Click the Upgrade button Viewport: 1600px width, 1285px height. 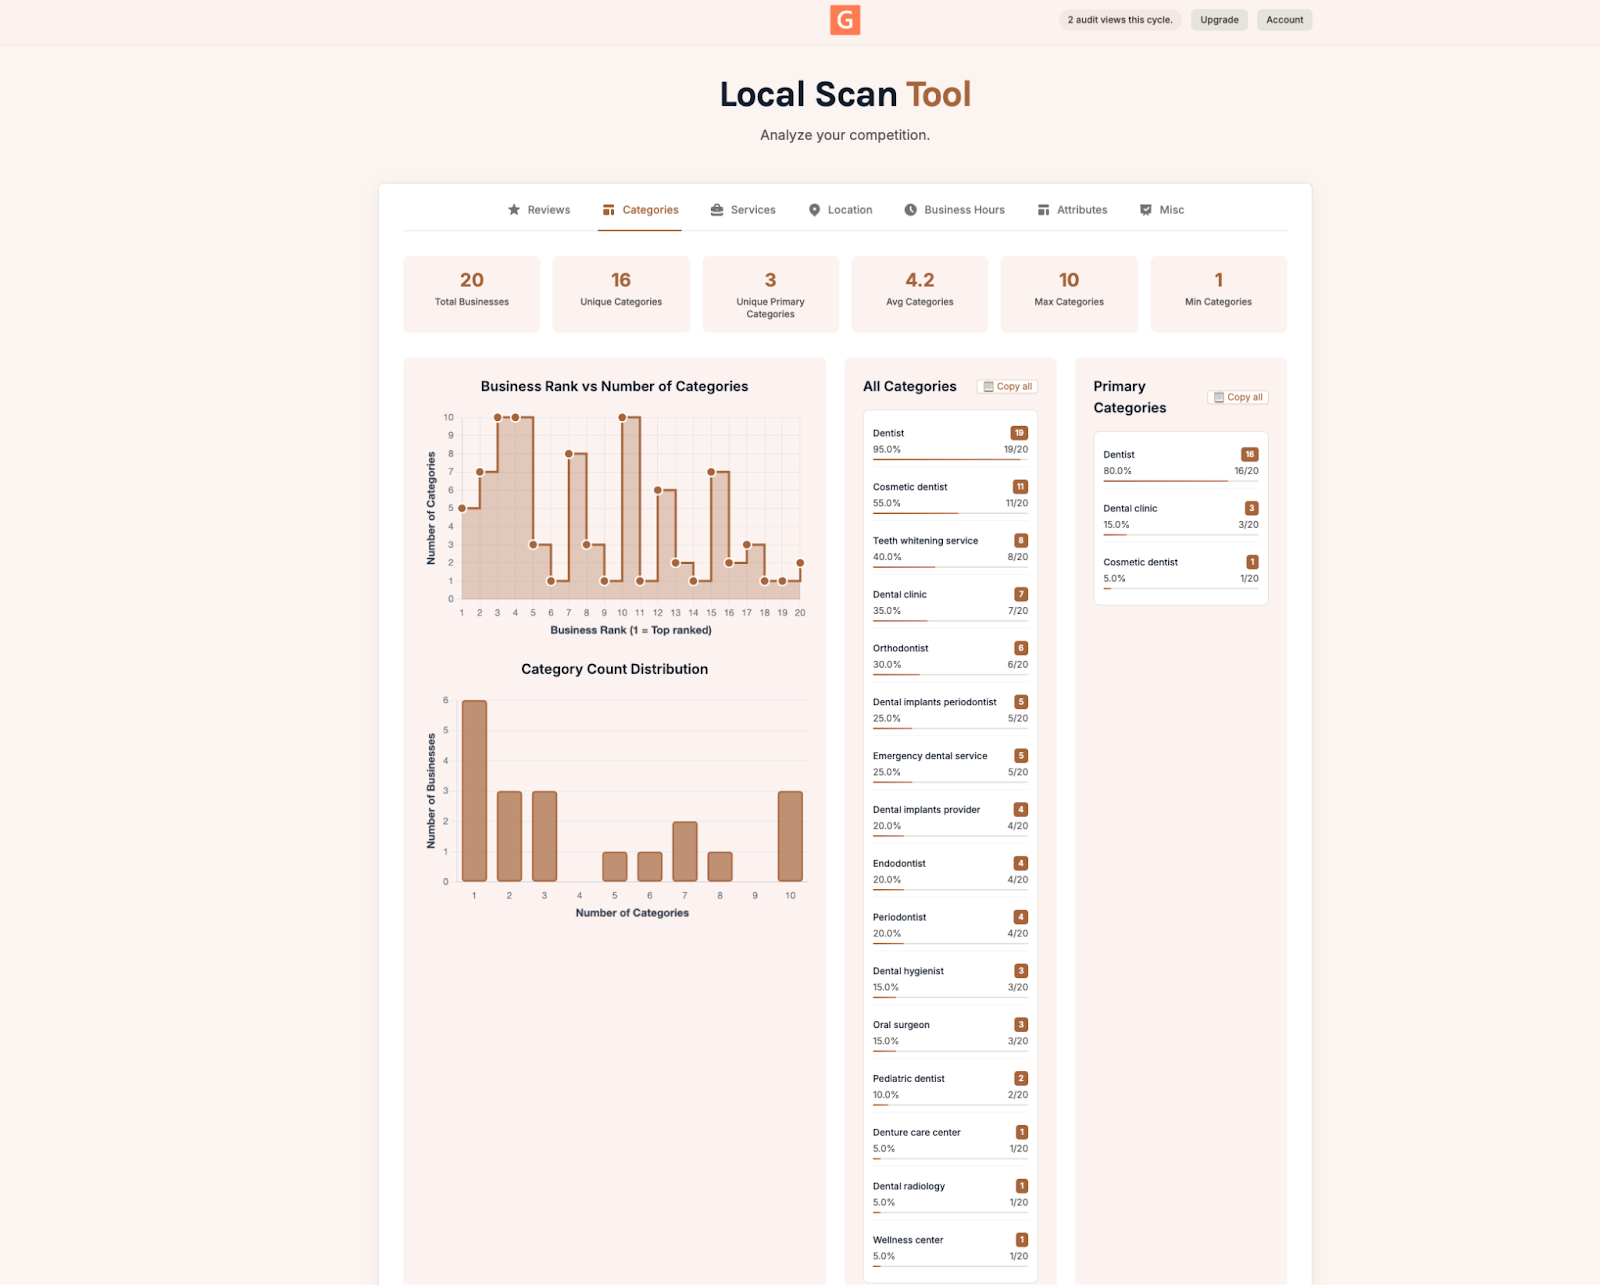point(1218,19)
